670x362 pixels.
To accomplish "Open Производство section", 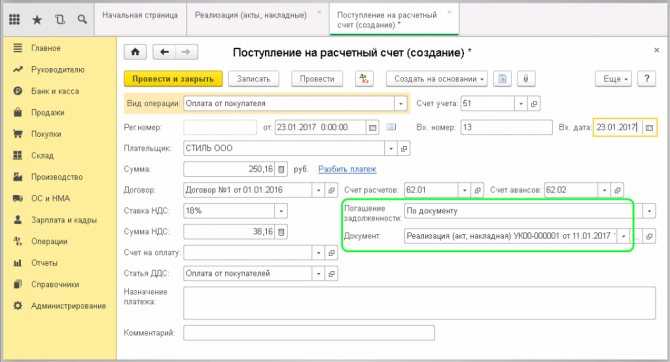I will click(x=57, y=177).
